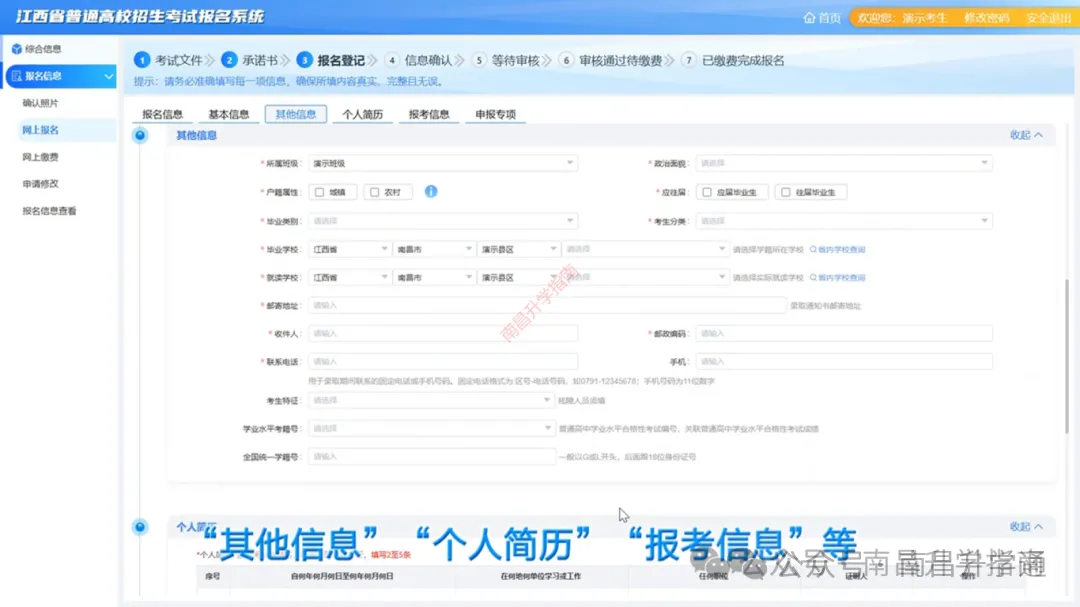
Task: Switch to the 个人简历 tab
Action: pyautogui.click(x=362, y=114)
